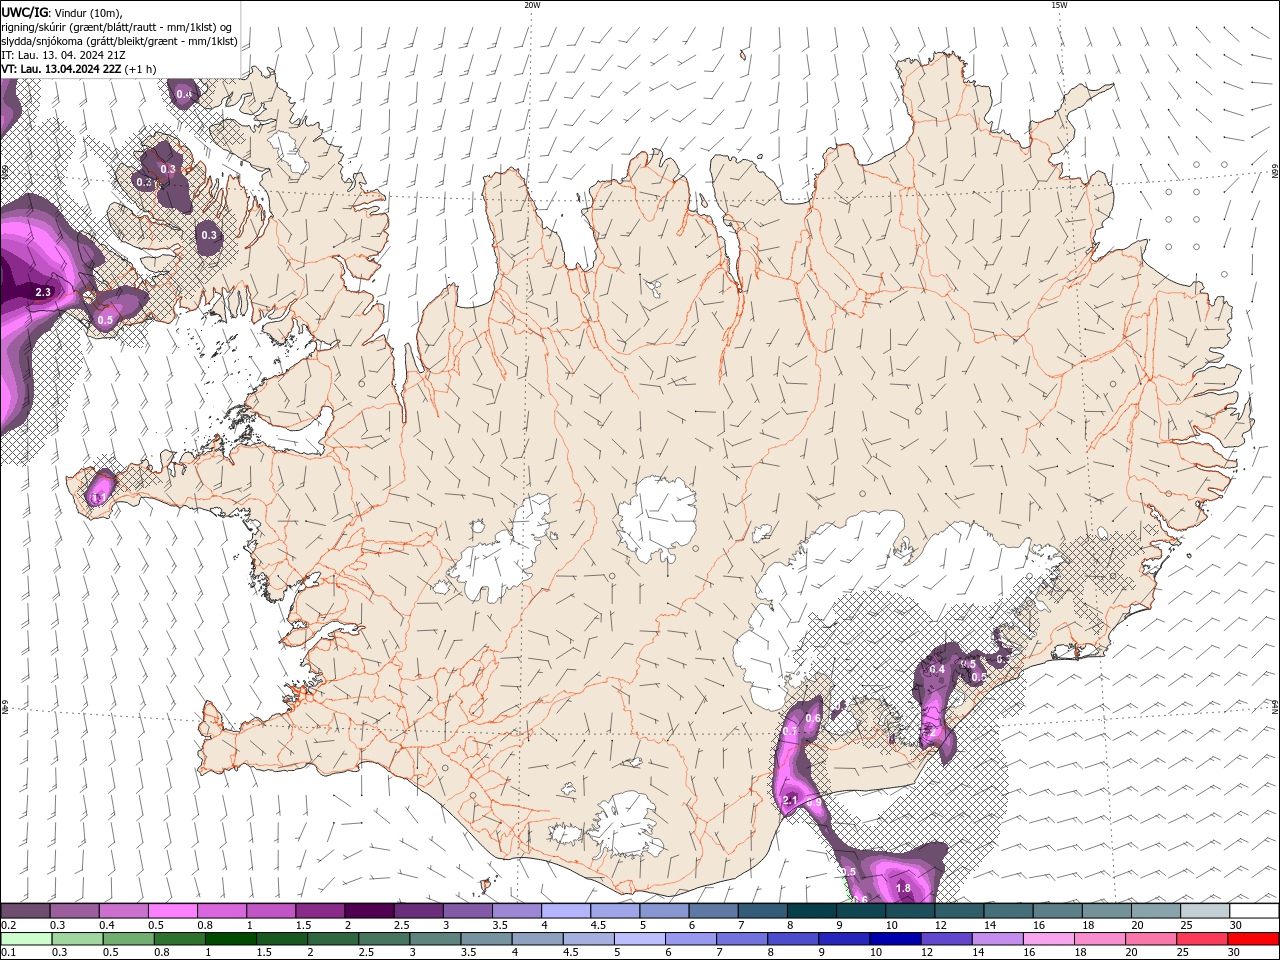Pick the magenta swatch between 1.5 and 2
Viewport: 1280px width, 960px height.
click(x=320, y=911)
